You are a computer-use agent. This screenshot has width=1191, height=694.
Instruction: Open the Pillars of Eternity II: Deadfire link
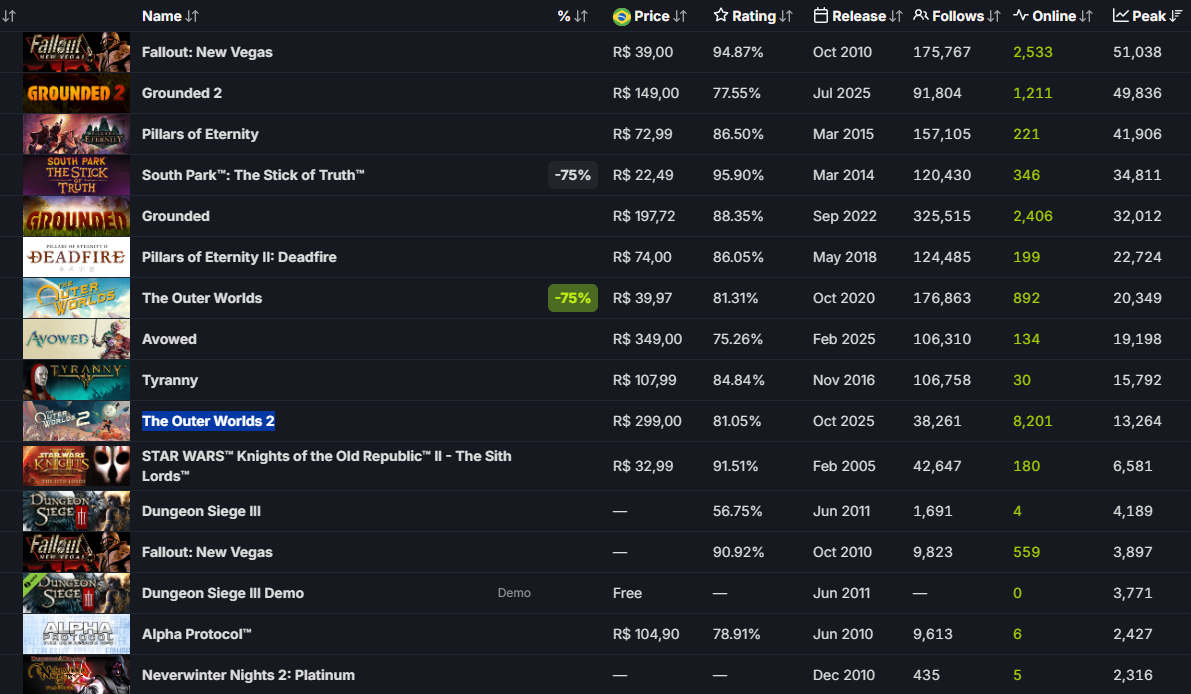(x=239, y=257)
